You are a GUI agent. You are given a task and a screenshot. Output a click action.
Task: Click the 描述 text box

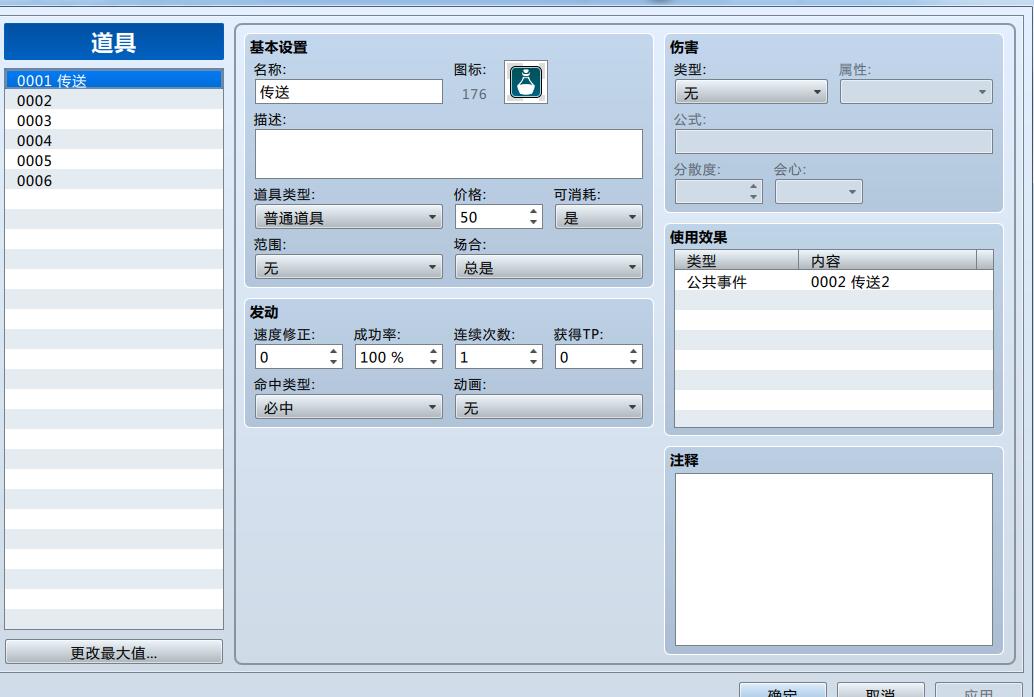[x=448, y=154]
